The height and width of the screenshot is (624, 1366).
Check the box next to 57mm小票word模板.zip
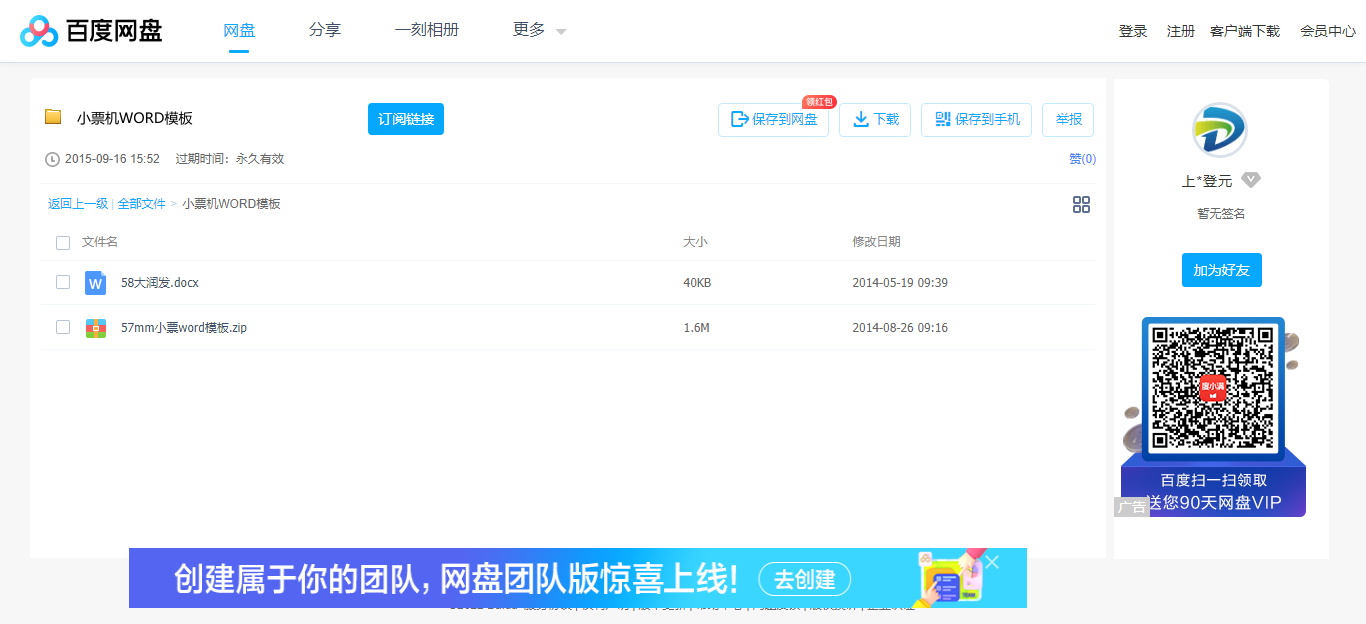click(x=63, y=327)
